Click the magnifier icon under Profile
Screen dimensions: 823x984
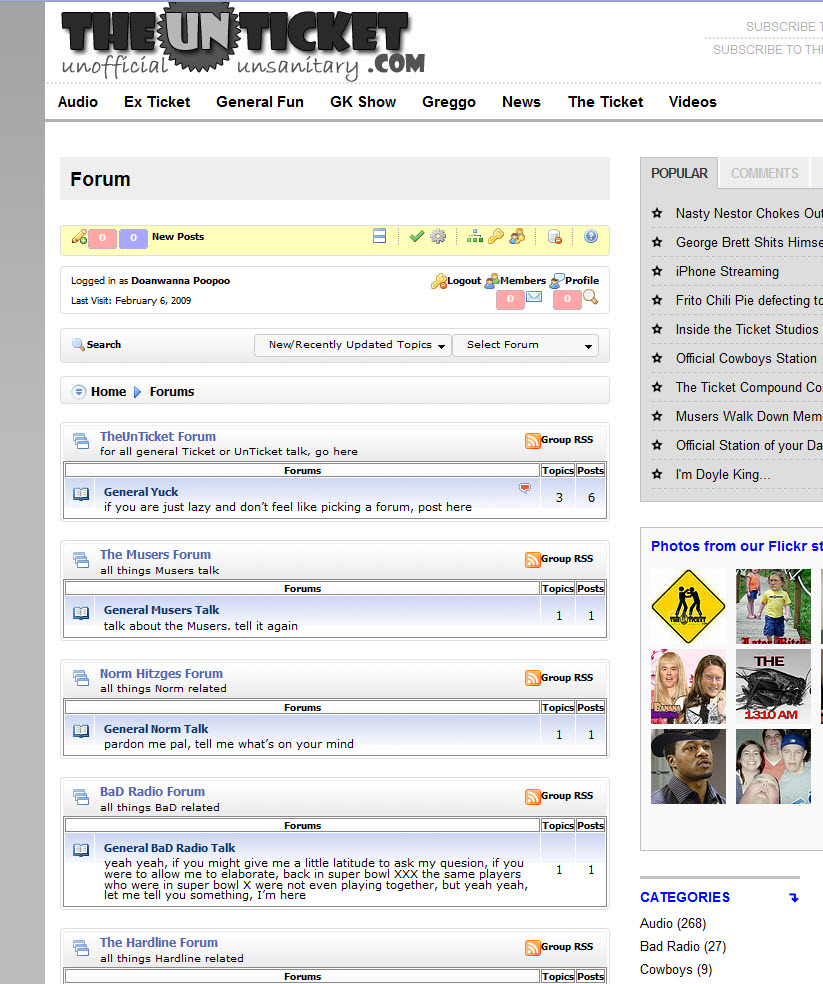(590, 297)
